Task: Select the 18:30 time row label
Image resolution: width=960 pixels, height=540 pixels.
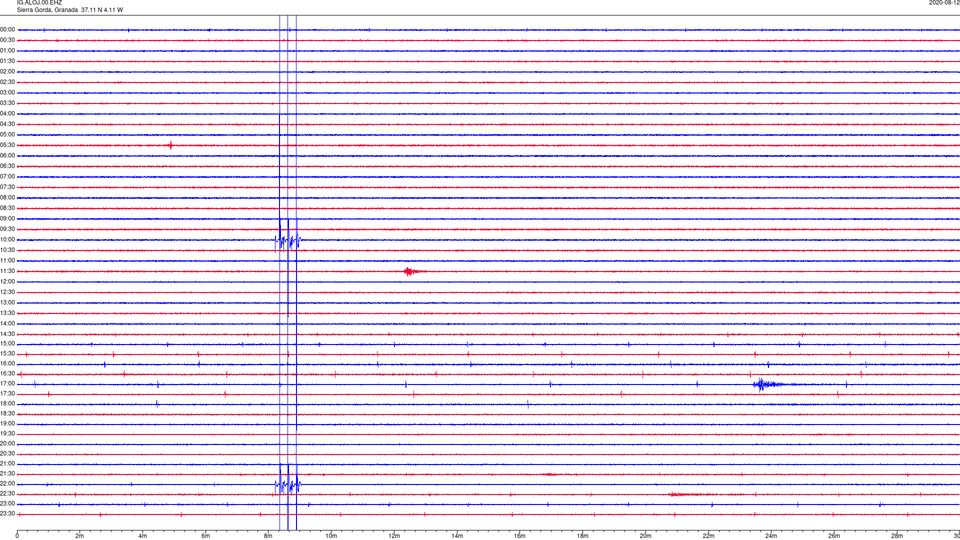Action: (7, 414)
